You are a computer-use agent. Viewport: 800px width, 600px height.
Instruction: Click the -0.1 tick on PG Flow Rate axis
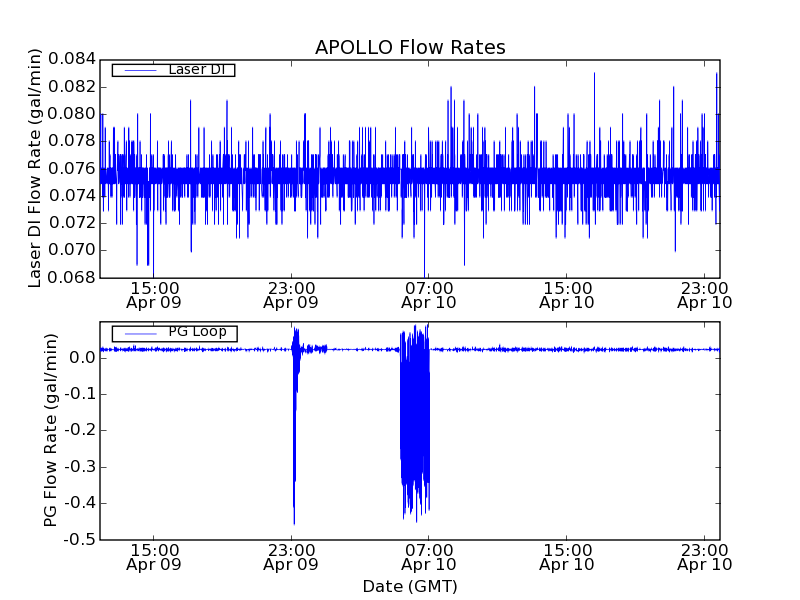[80, 394]
